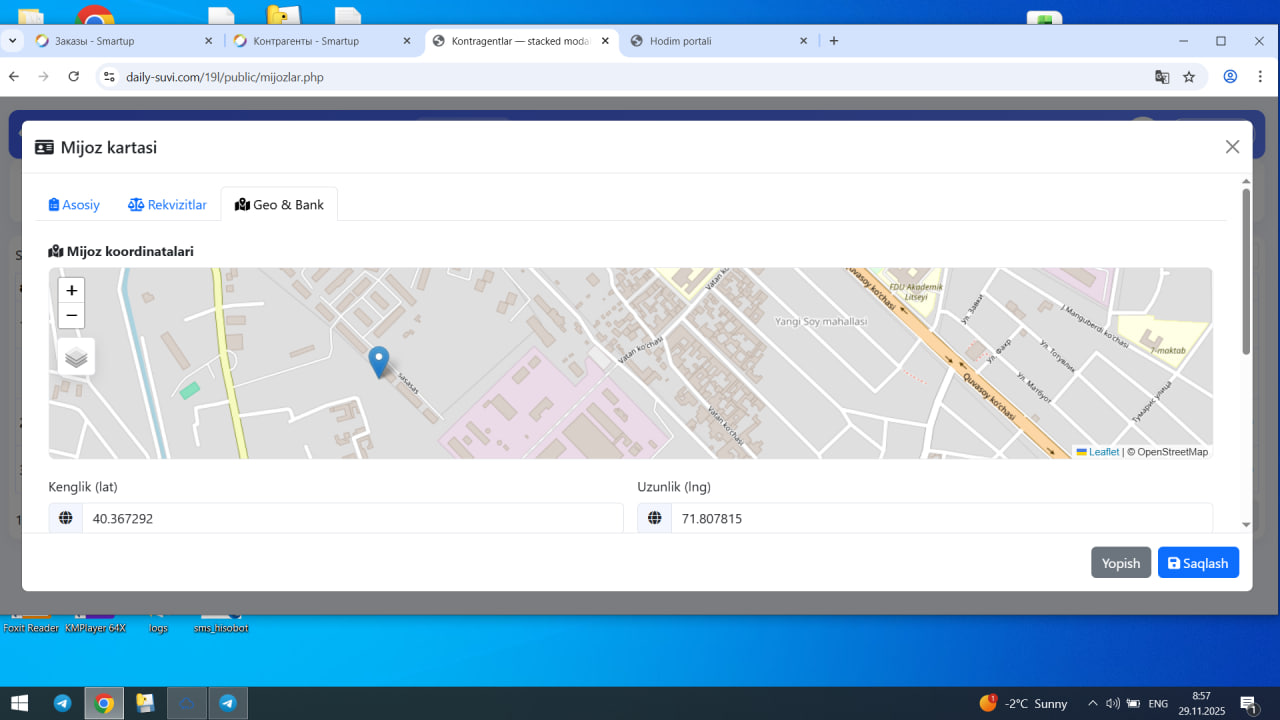Switch to the Rekvizitlar tab
1280x720 pixels.
[x=167, y=205]
